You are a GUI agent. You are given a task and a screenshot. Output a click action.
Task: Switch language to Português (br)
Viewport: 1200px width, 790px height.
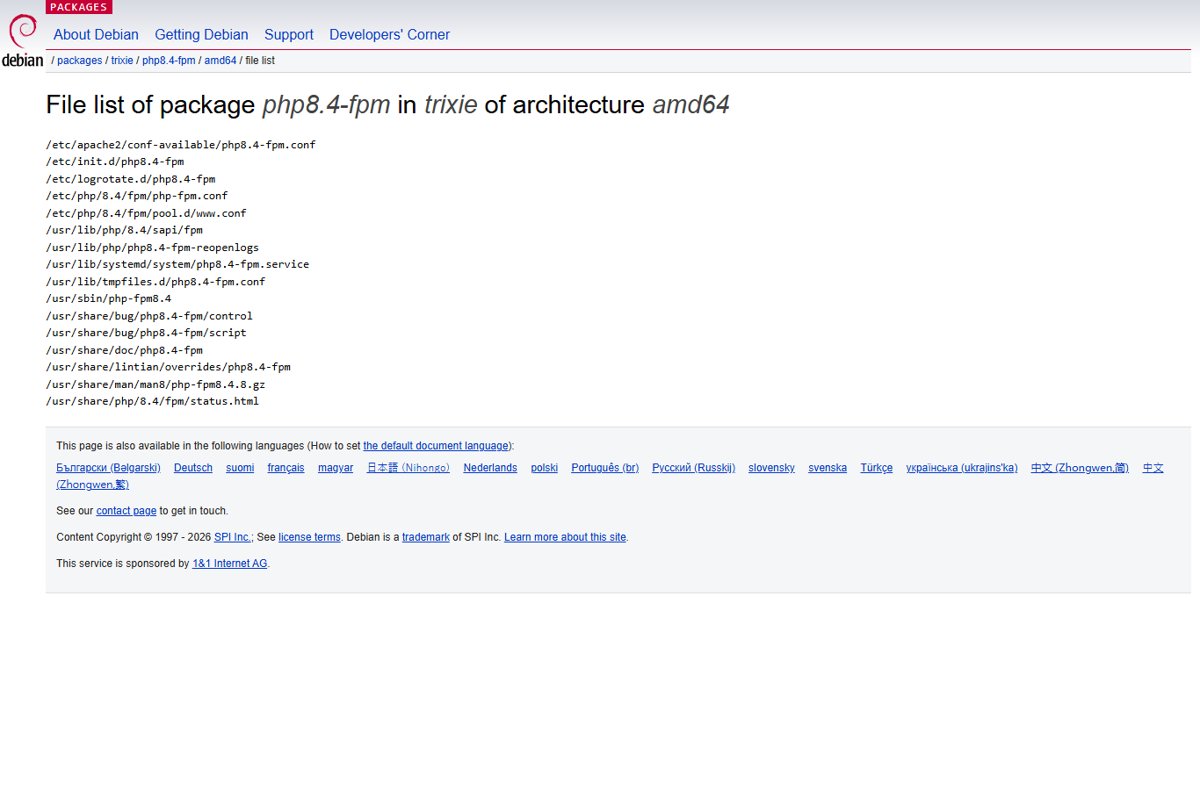[605, 468]
